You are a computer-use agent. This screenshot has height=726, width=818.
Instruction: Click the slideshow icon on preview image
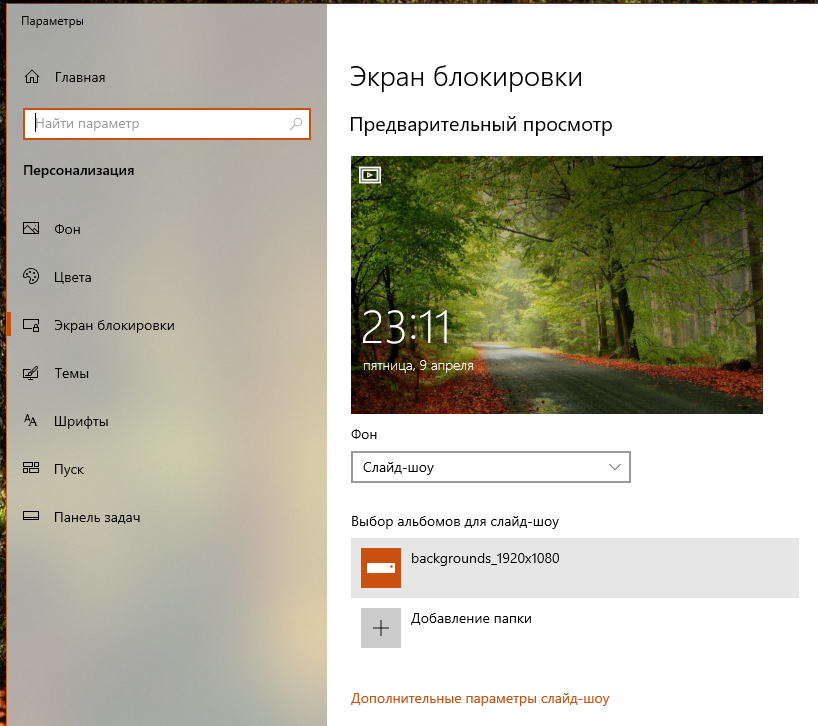[370, 175]
